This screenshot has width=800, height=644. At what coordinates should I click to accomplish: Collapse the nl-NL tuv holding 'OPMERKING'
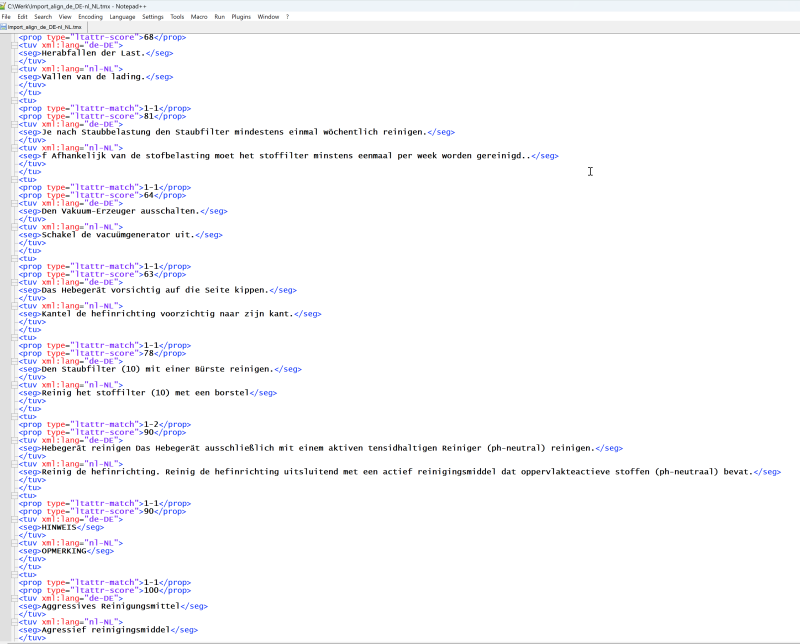[15, 543]
